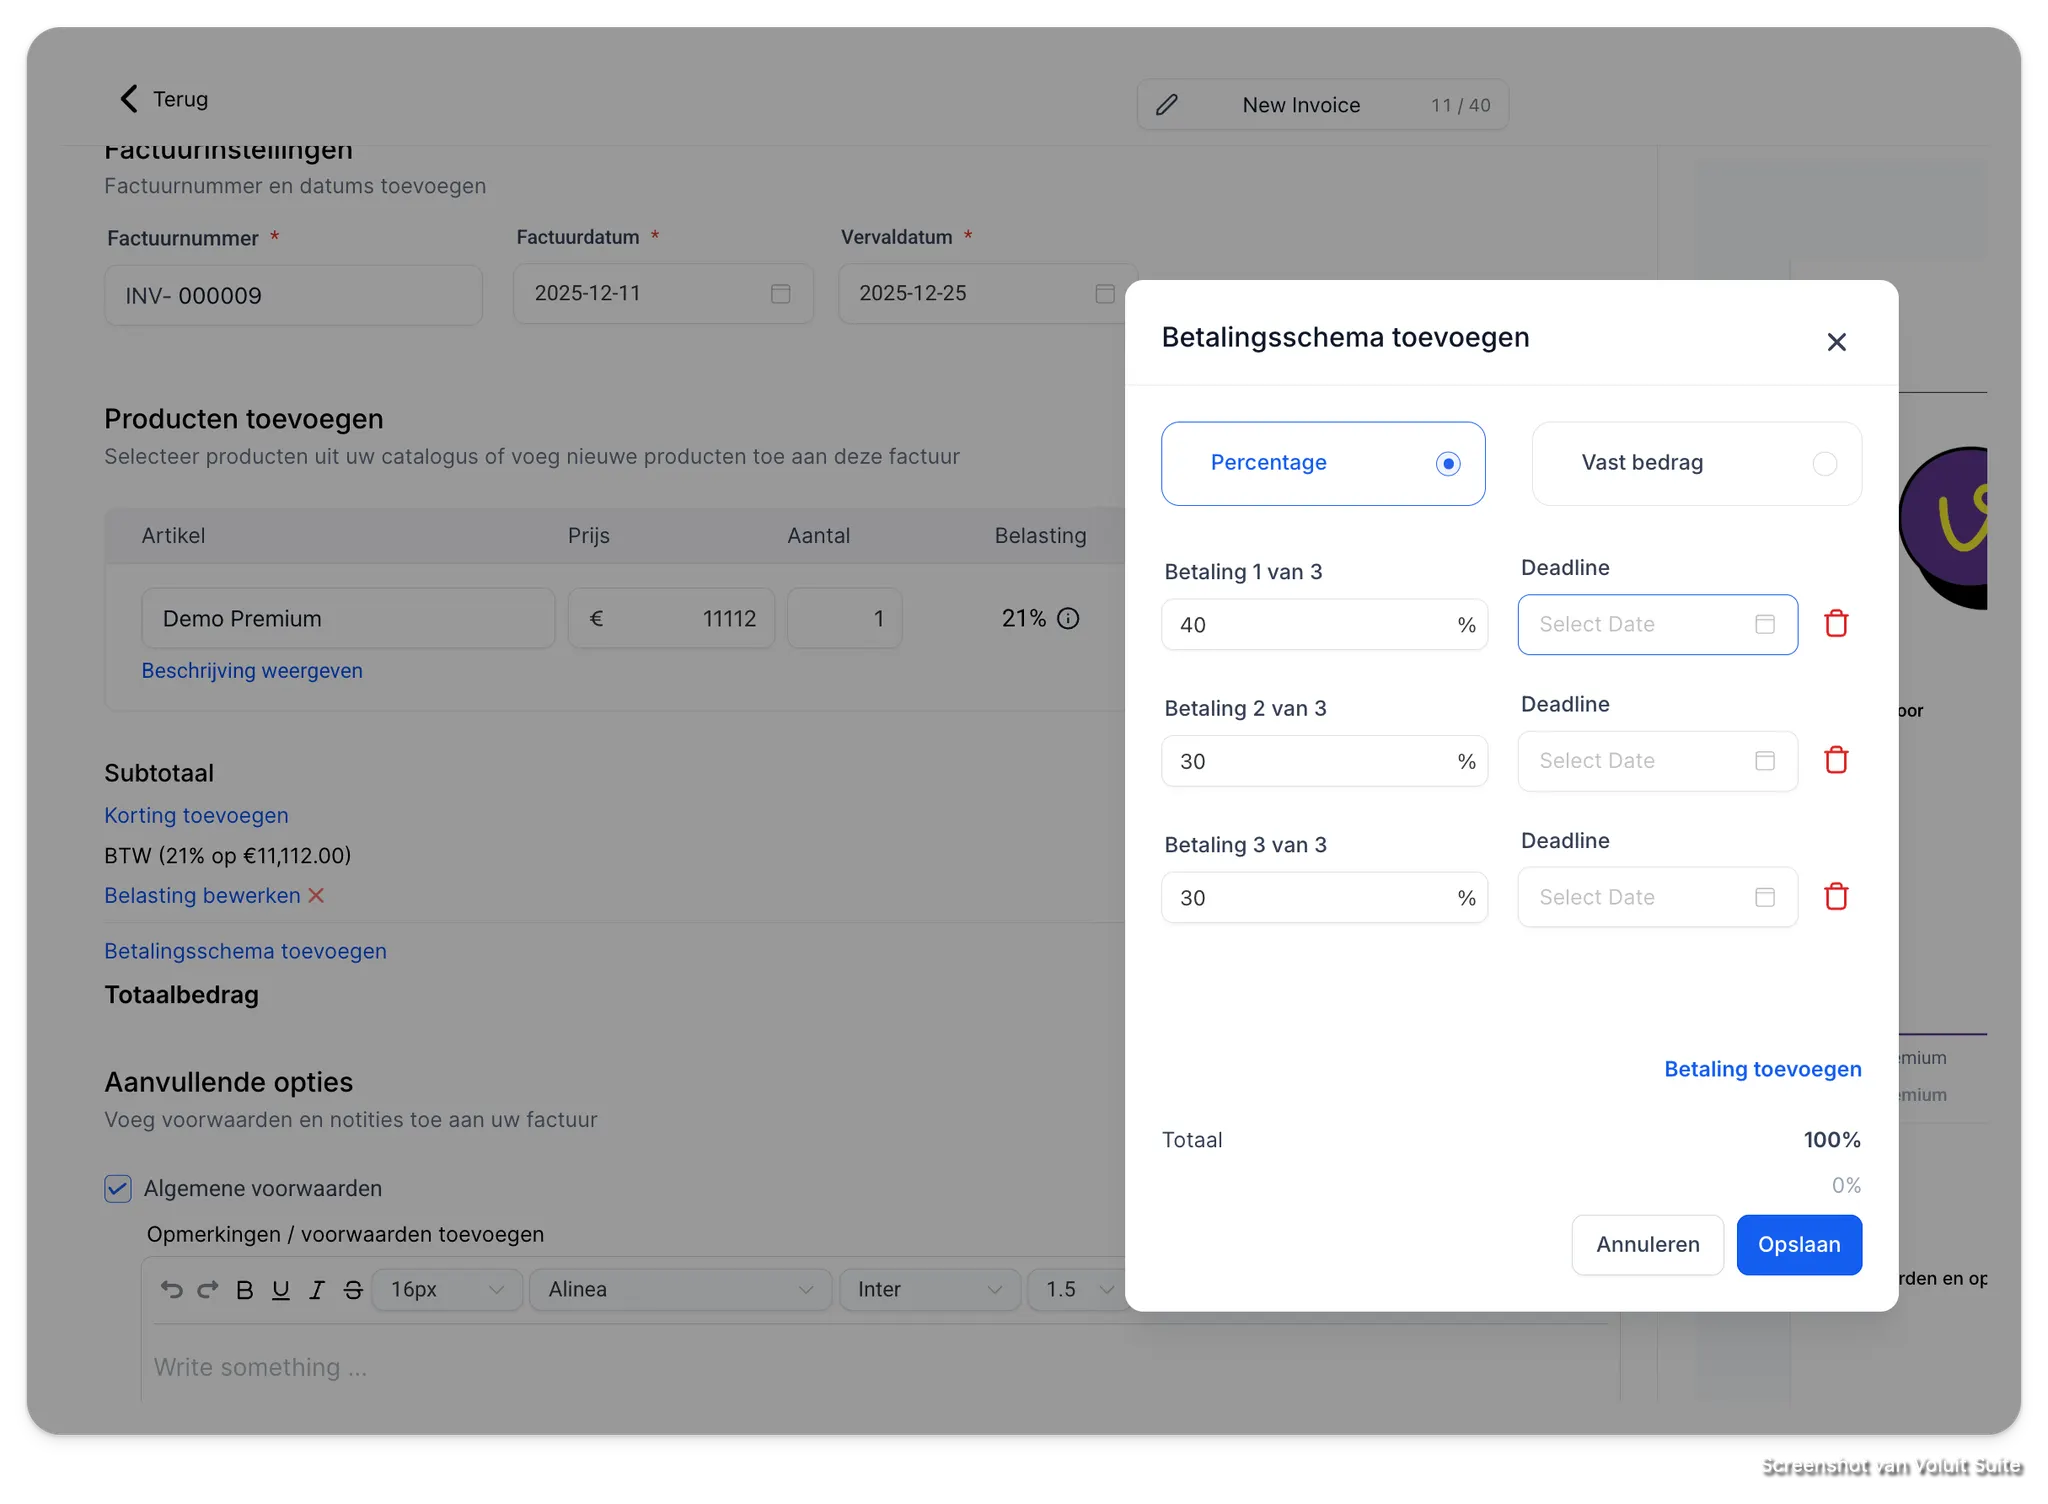Open the Inter font family dropdown

pos(929,1290)
